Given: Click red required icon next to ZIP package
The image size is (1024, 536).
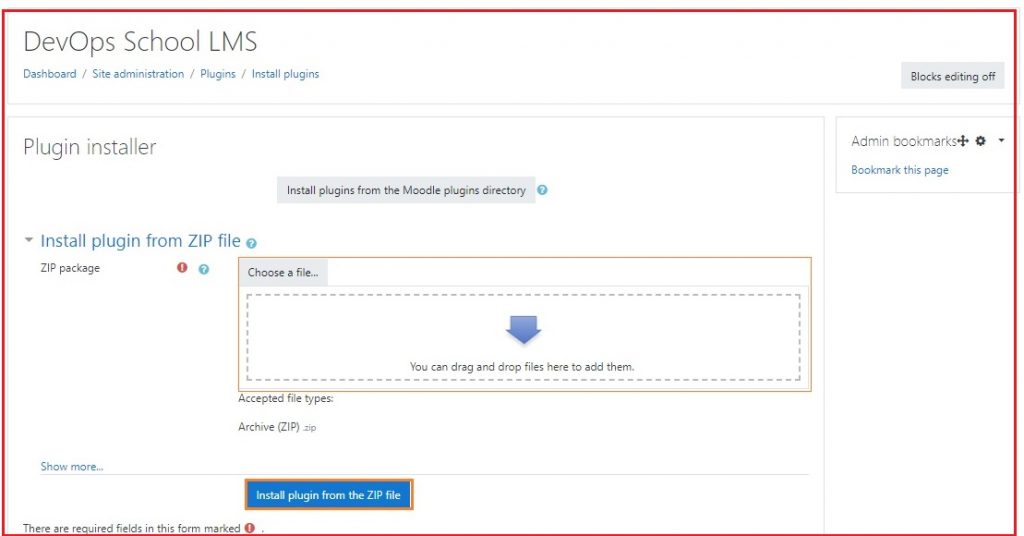Looking at the screenshot, I should pos(182,268).
